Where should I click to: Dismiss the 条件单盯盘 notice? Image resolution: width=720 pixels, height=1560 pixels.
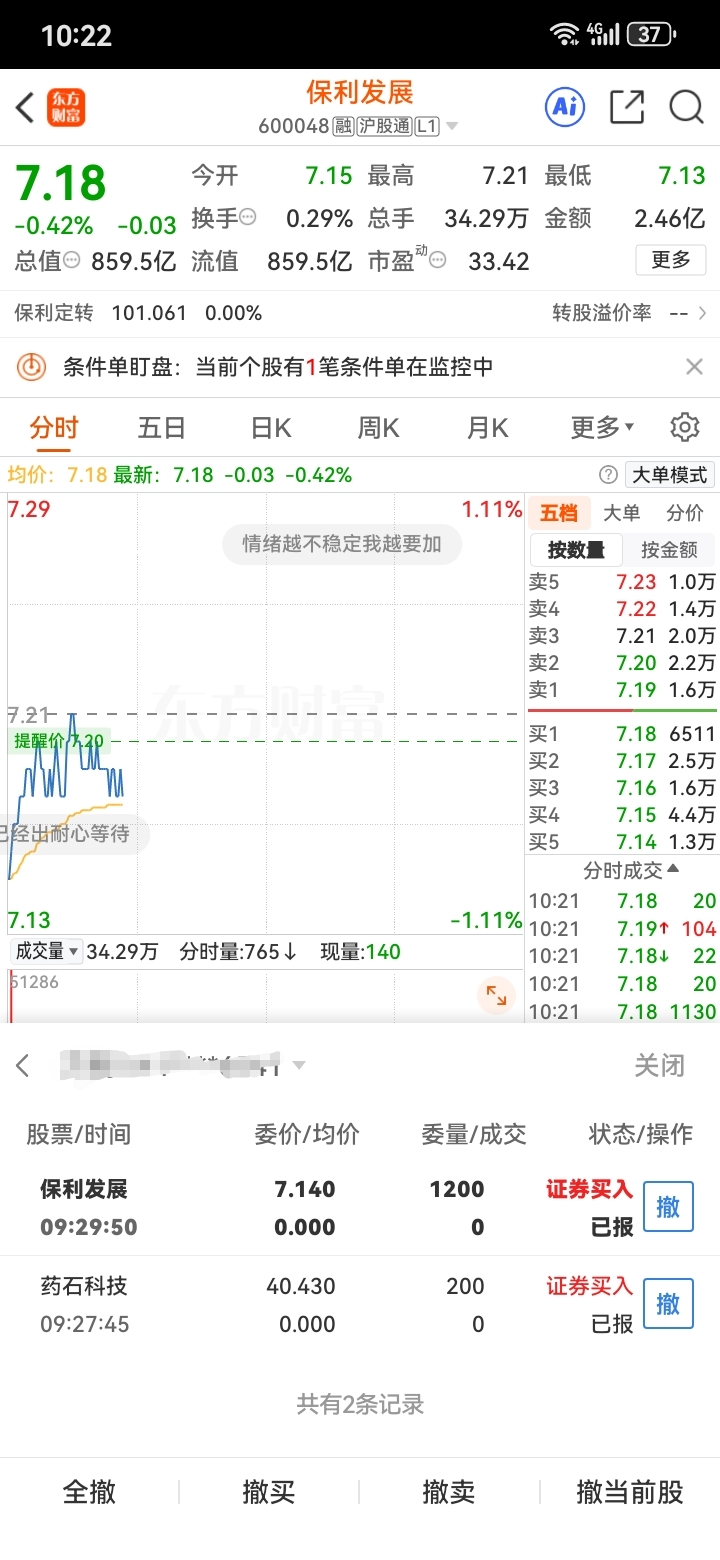(x=694, y=367)
